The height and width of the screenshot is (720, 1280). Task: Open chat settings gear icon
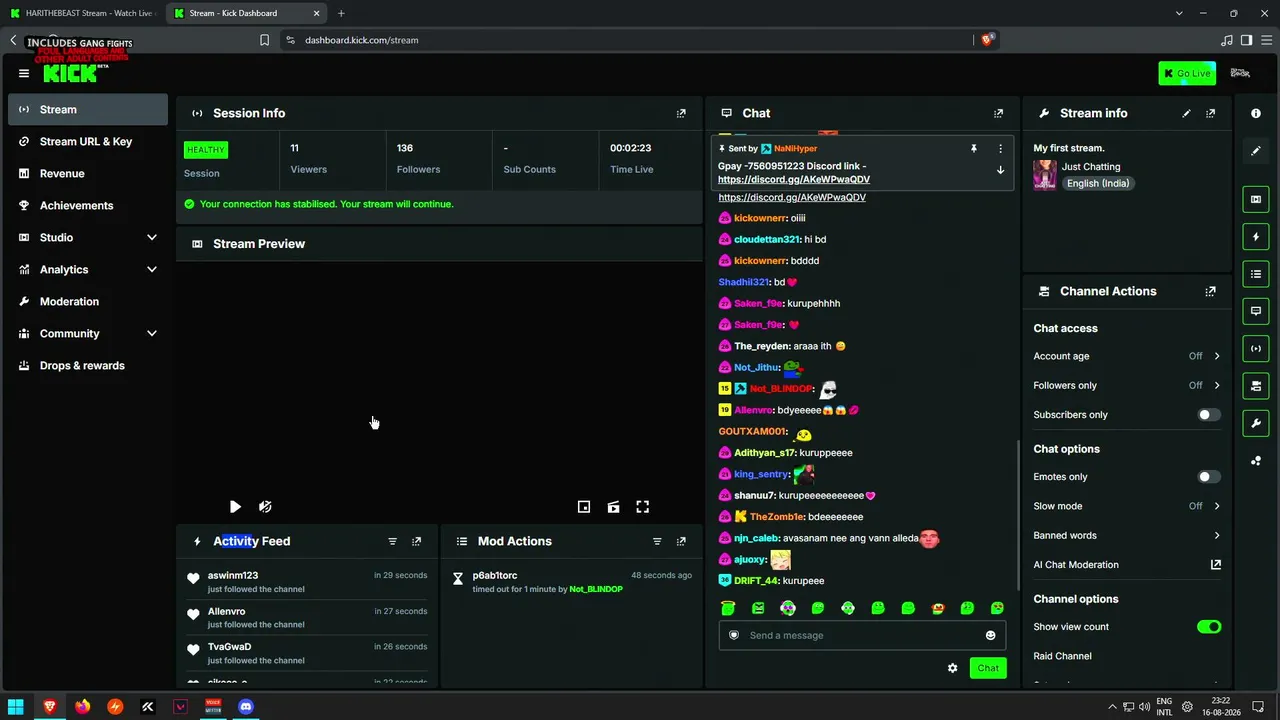[x=952, y=668]
